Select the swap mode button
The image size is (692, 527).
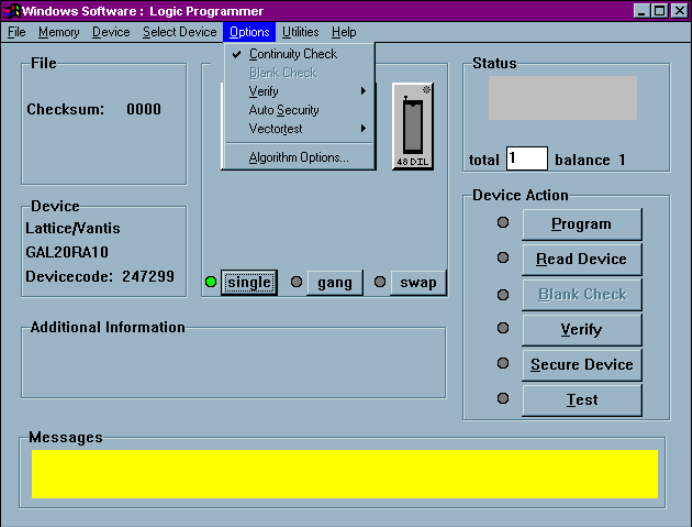[418, 282]
